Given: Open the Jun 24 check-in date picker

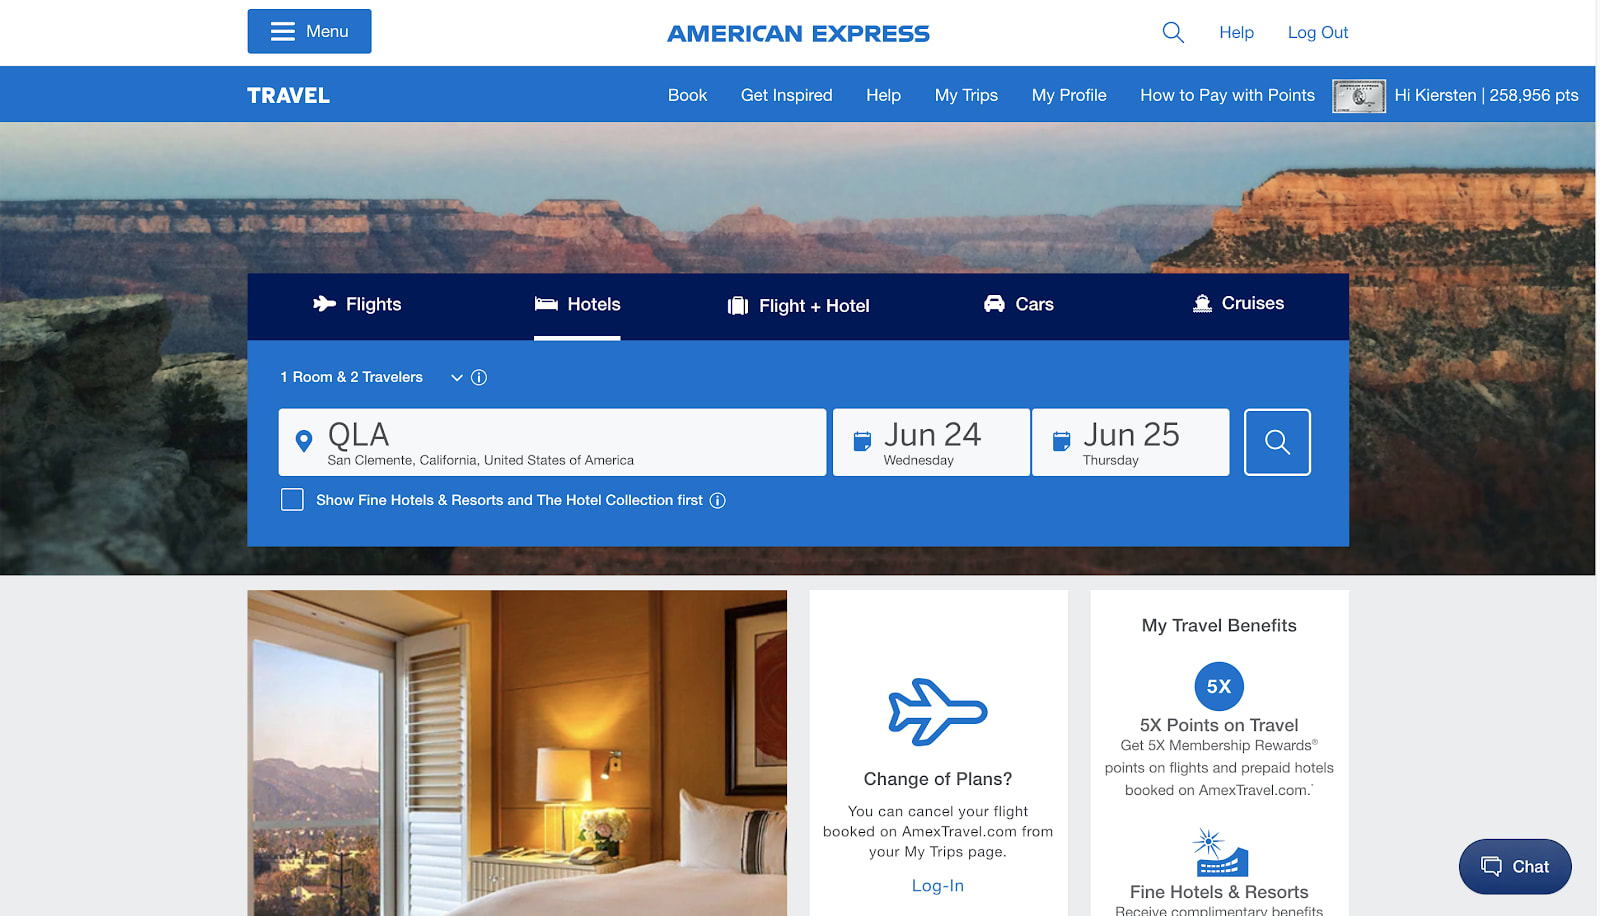Looking at the screenshot, I should click(931, 442).
